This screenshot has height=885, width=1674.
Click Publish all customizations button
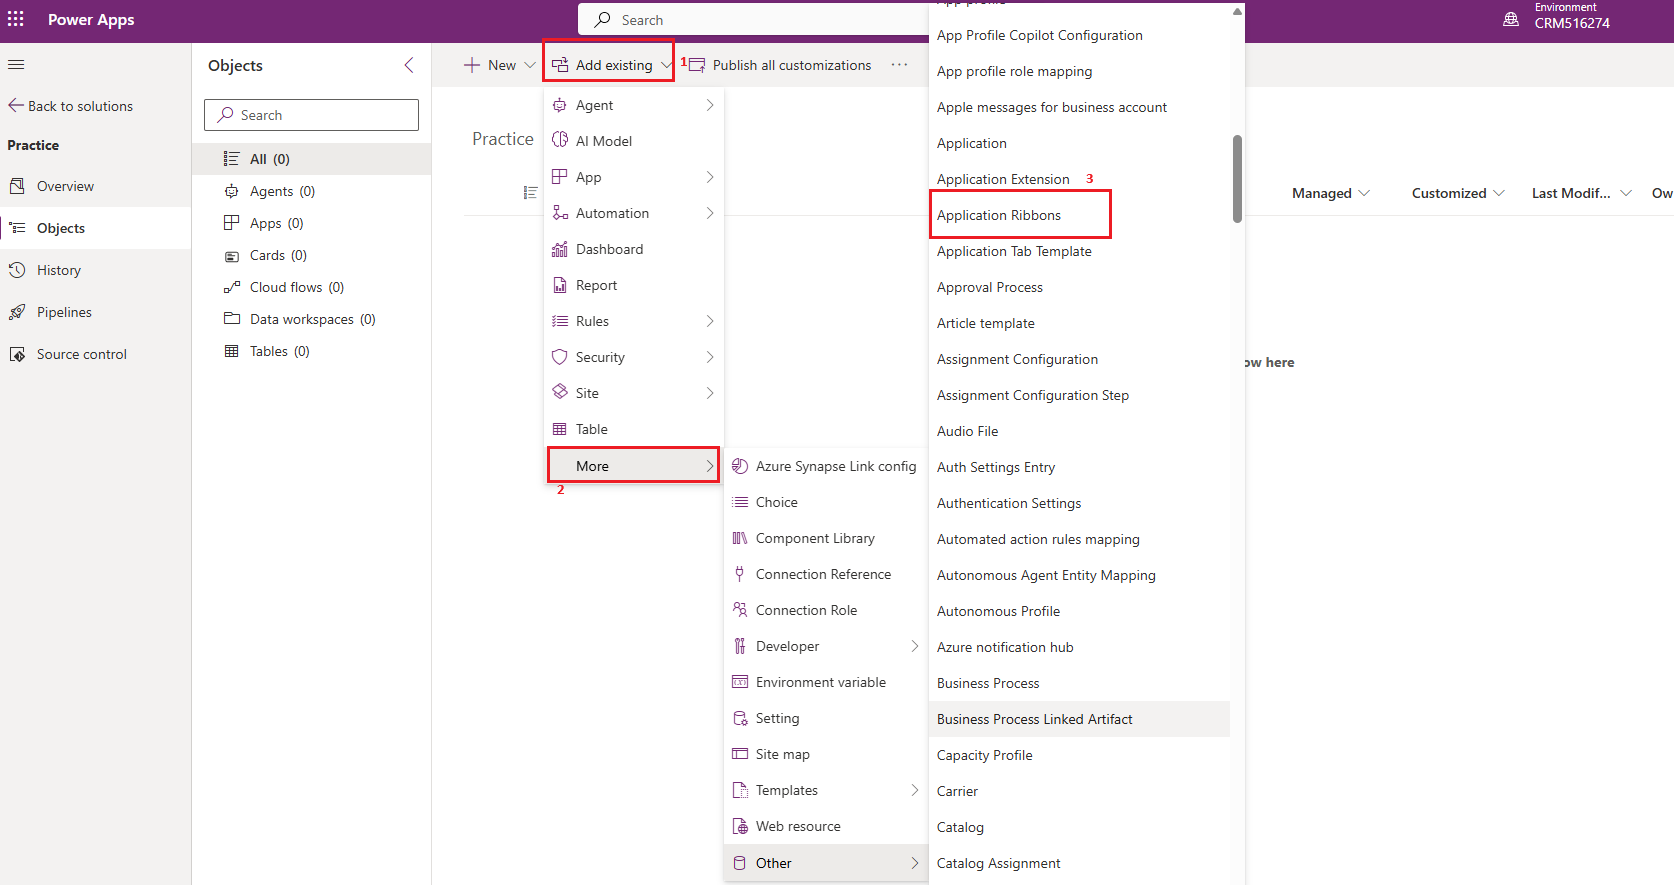coord(780,65)
